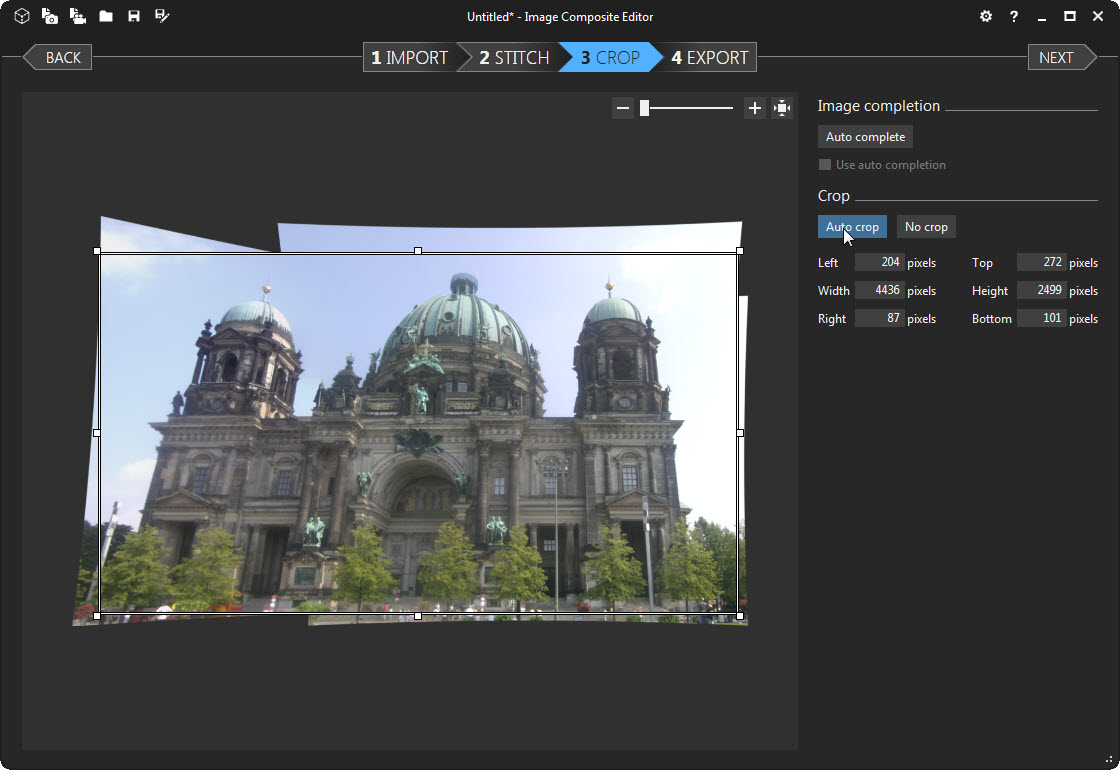The width and height of the screenshot is (1120, 770).
Task: Select step 3 CROP
Action: point(610,57)
